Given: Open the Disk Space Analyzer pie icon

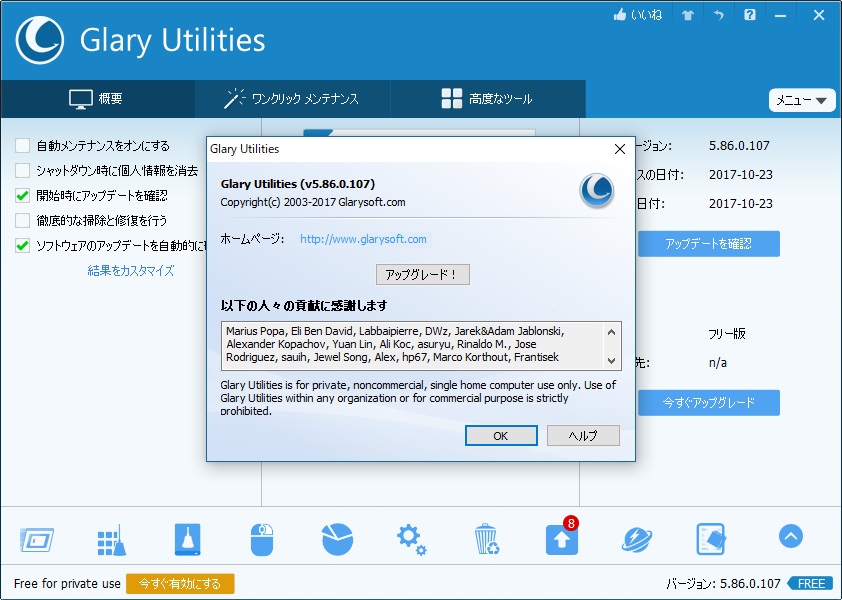Looking at the screenshot, I should [x=336, y=537].
